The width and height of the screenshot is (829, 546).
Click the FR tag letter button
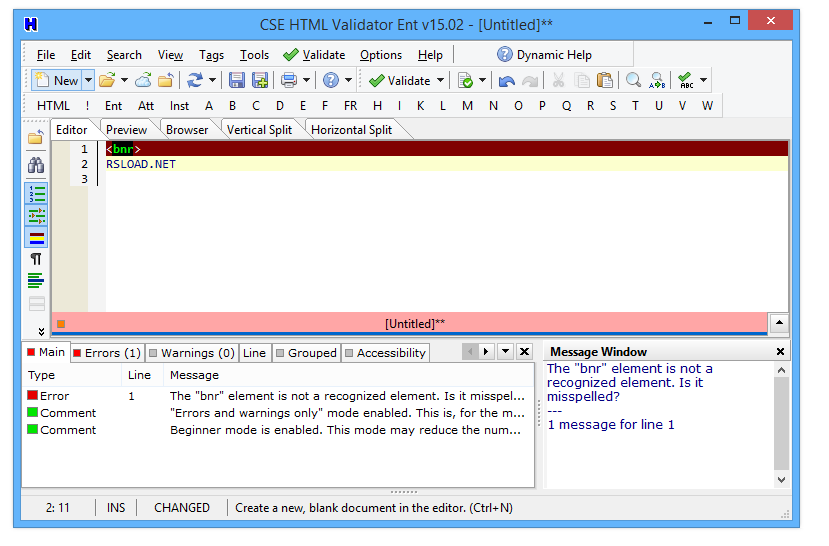pos(350,106)
